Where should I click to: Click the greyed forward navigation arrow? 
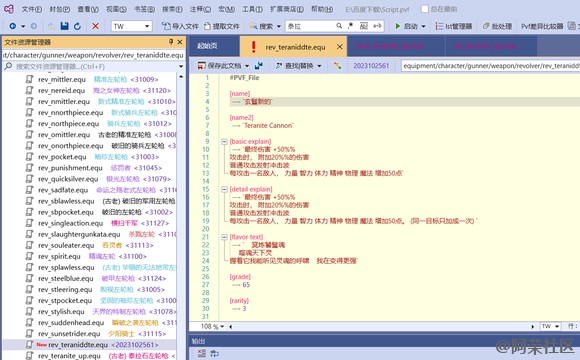click(34, 26)
